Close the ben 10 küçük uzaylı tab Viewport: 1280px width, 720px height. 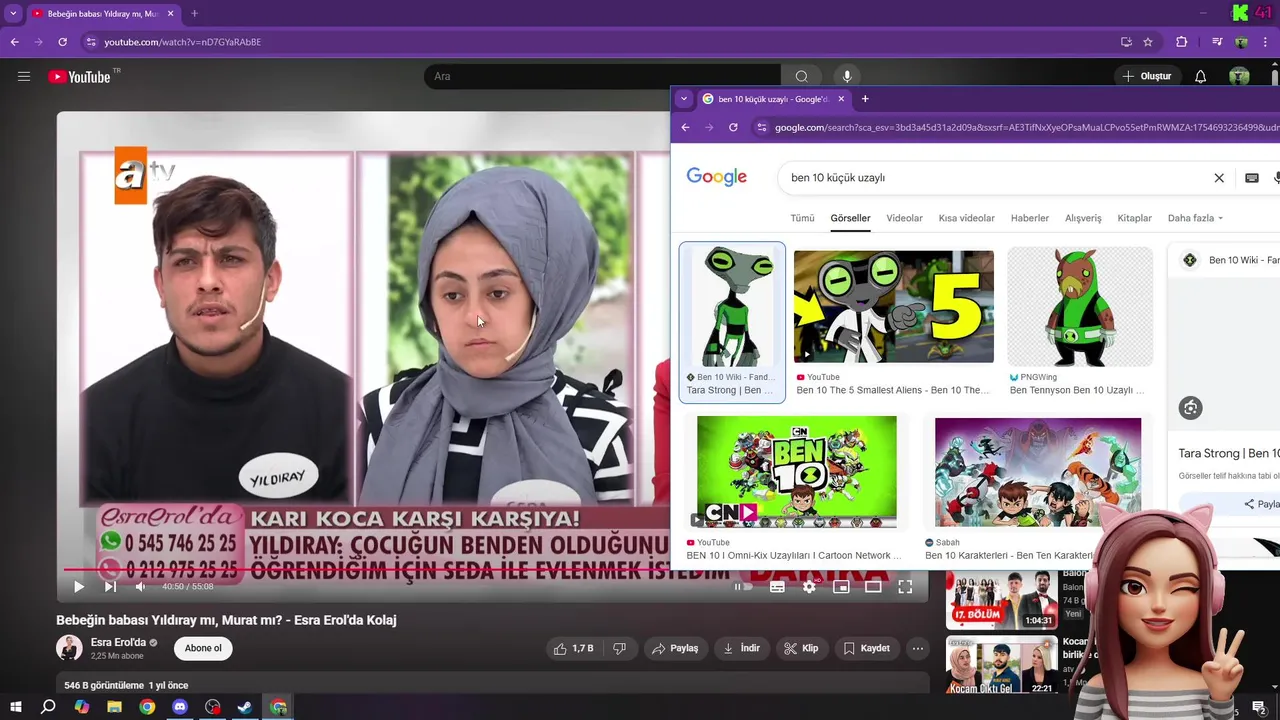tap(841, 99)
